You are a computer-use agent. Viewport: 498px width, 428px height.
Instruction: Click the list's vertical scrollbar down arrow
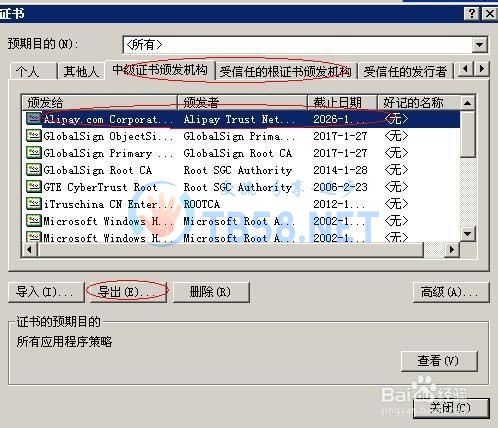467,234
